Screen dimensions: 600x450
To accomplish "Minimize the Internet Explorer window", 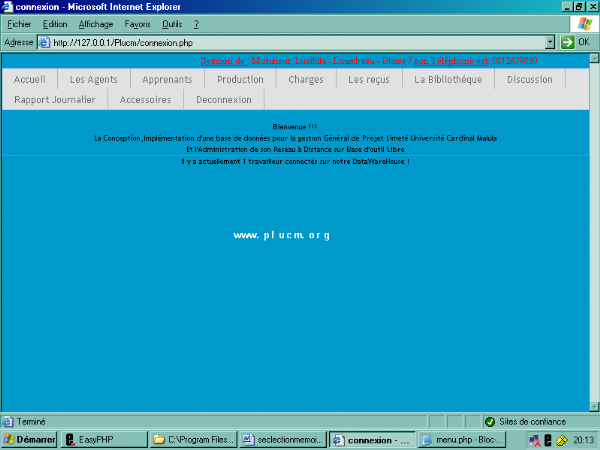I will pyautogui.click(x=567, y=7).
